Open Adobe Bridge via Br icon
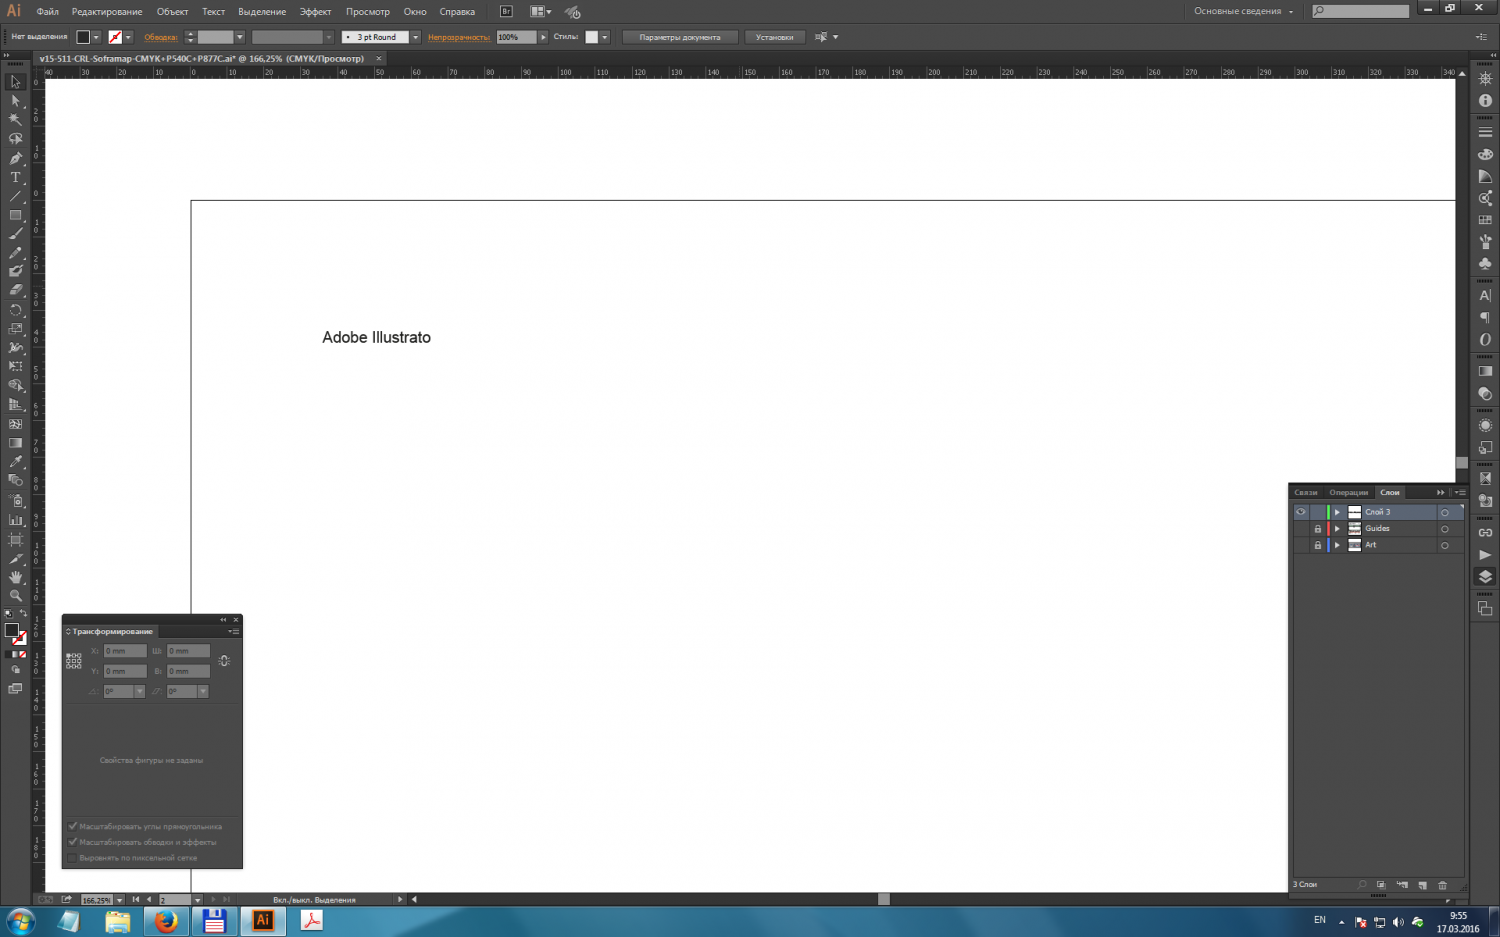1500x937 pixels. [x=506, y=11]
